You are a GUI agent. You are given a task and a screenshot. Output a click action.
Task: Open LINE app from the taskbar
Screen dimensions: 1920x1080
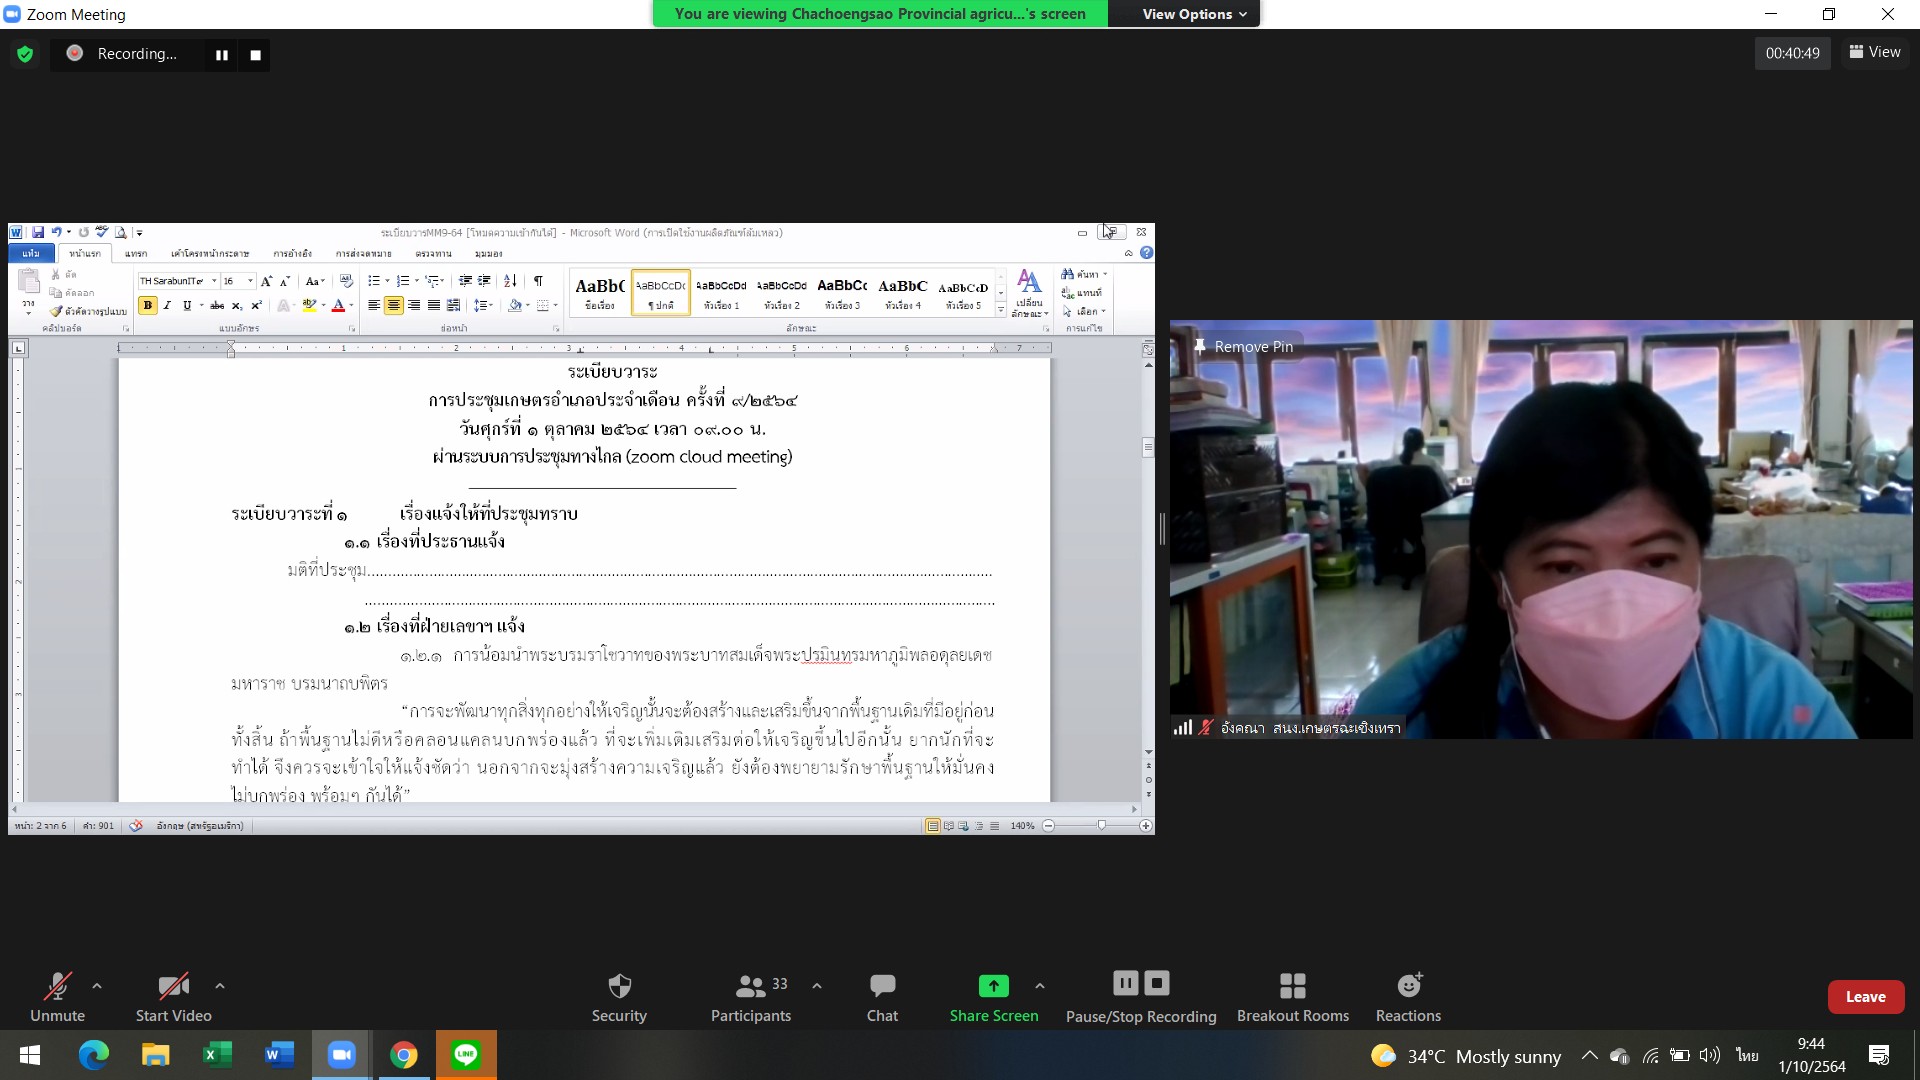pyautogui.click(x=466, y=1055)
